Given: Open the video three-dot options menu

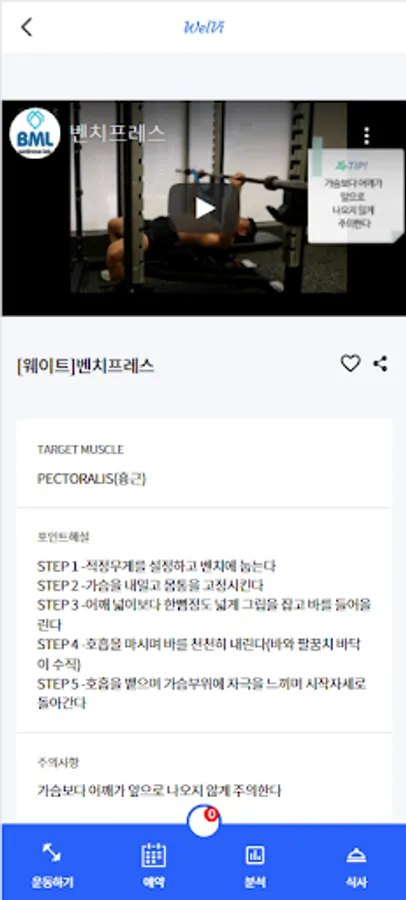Looking at the screenshot, I should click(366, 136).
